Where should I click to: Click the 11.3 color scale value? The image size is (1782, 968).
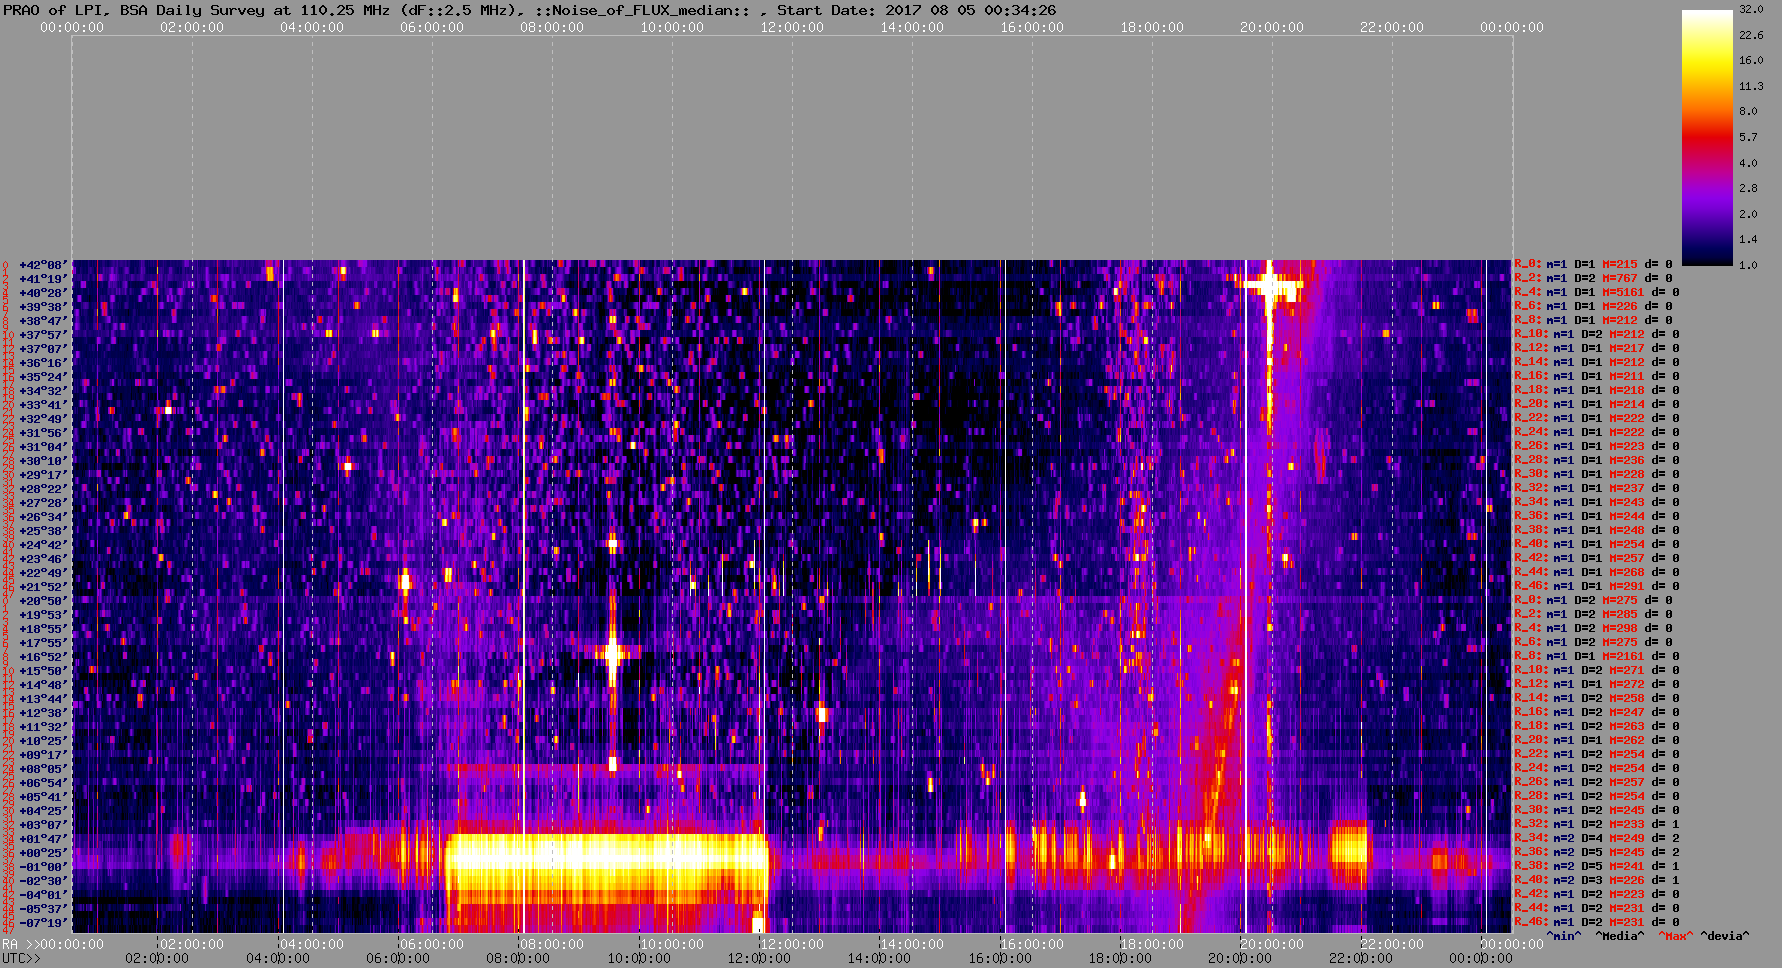click(x=1750, y=86)
